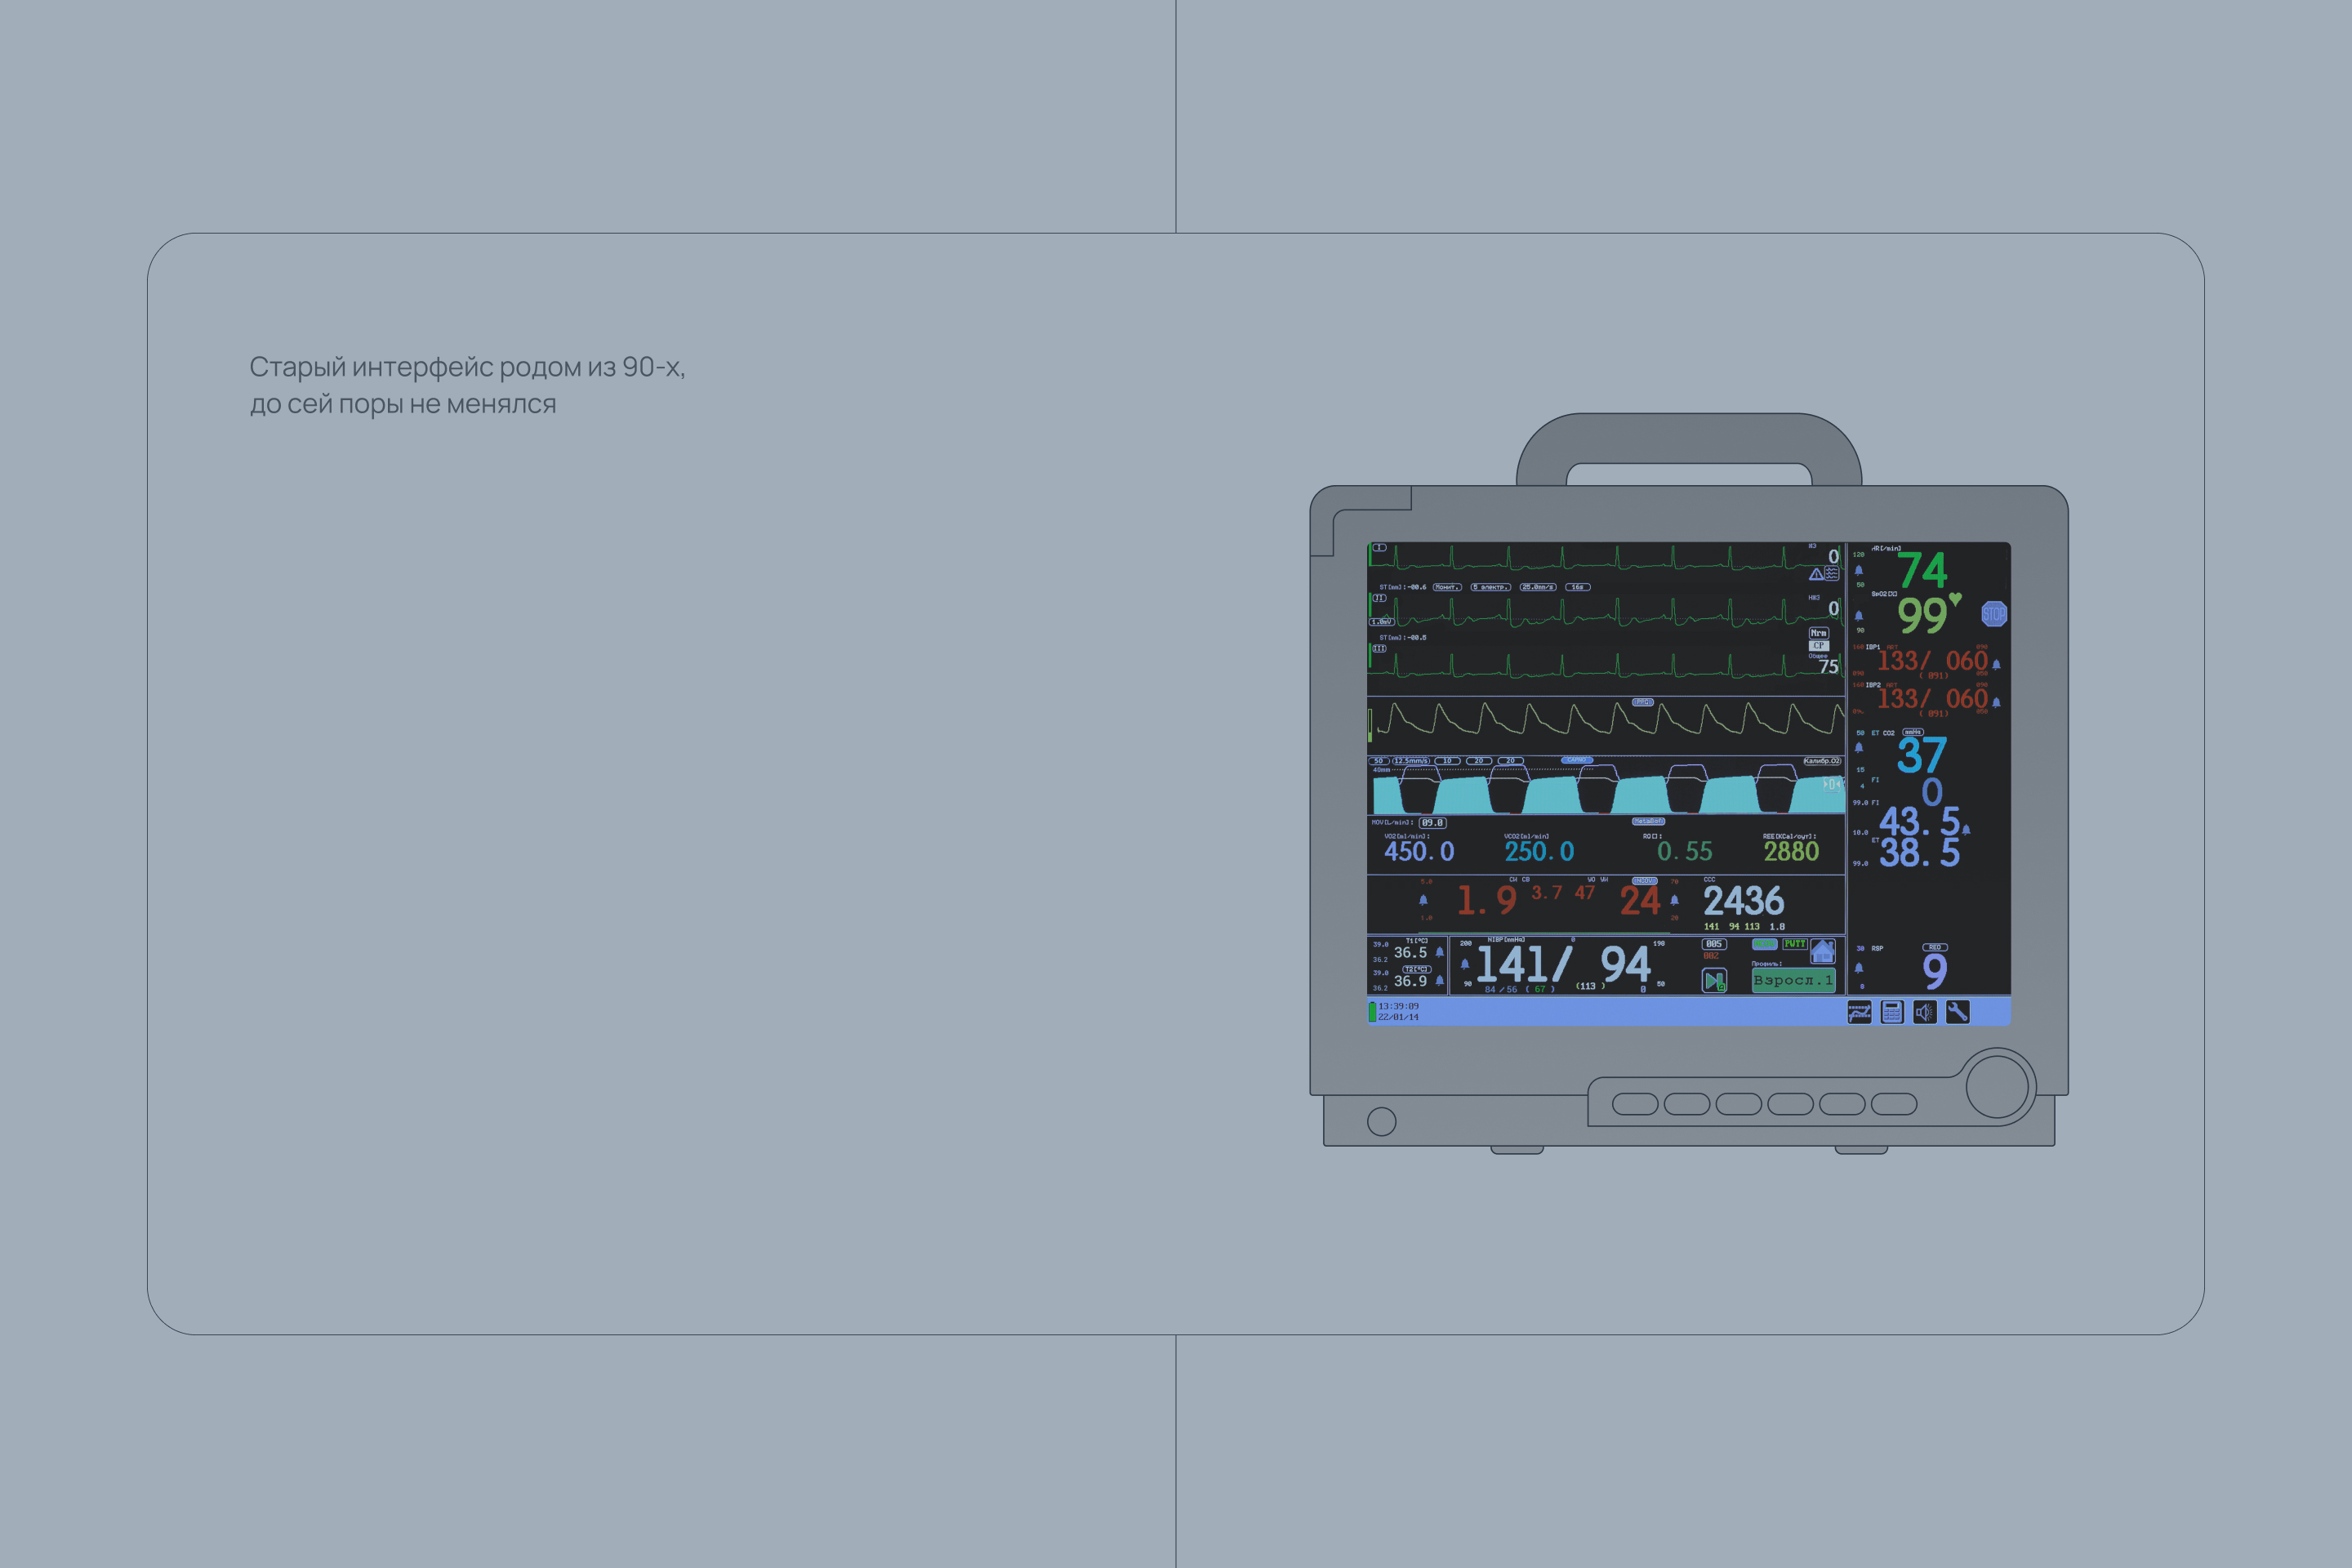Click the 1.0mV ECG gain setting

coord(1381,622)
